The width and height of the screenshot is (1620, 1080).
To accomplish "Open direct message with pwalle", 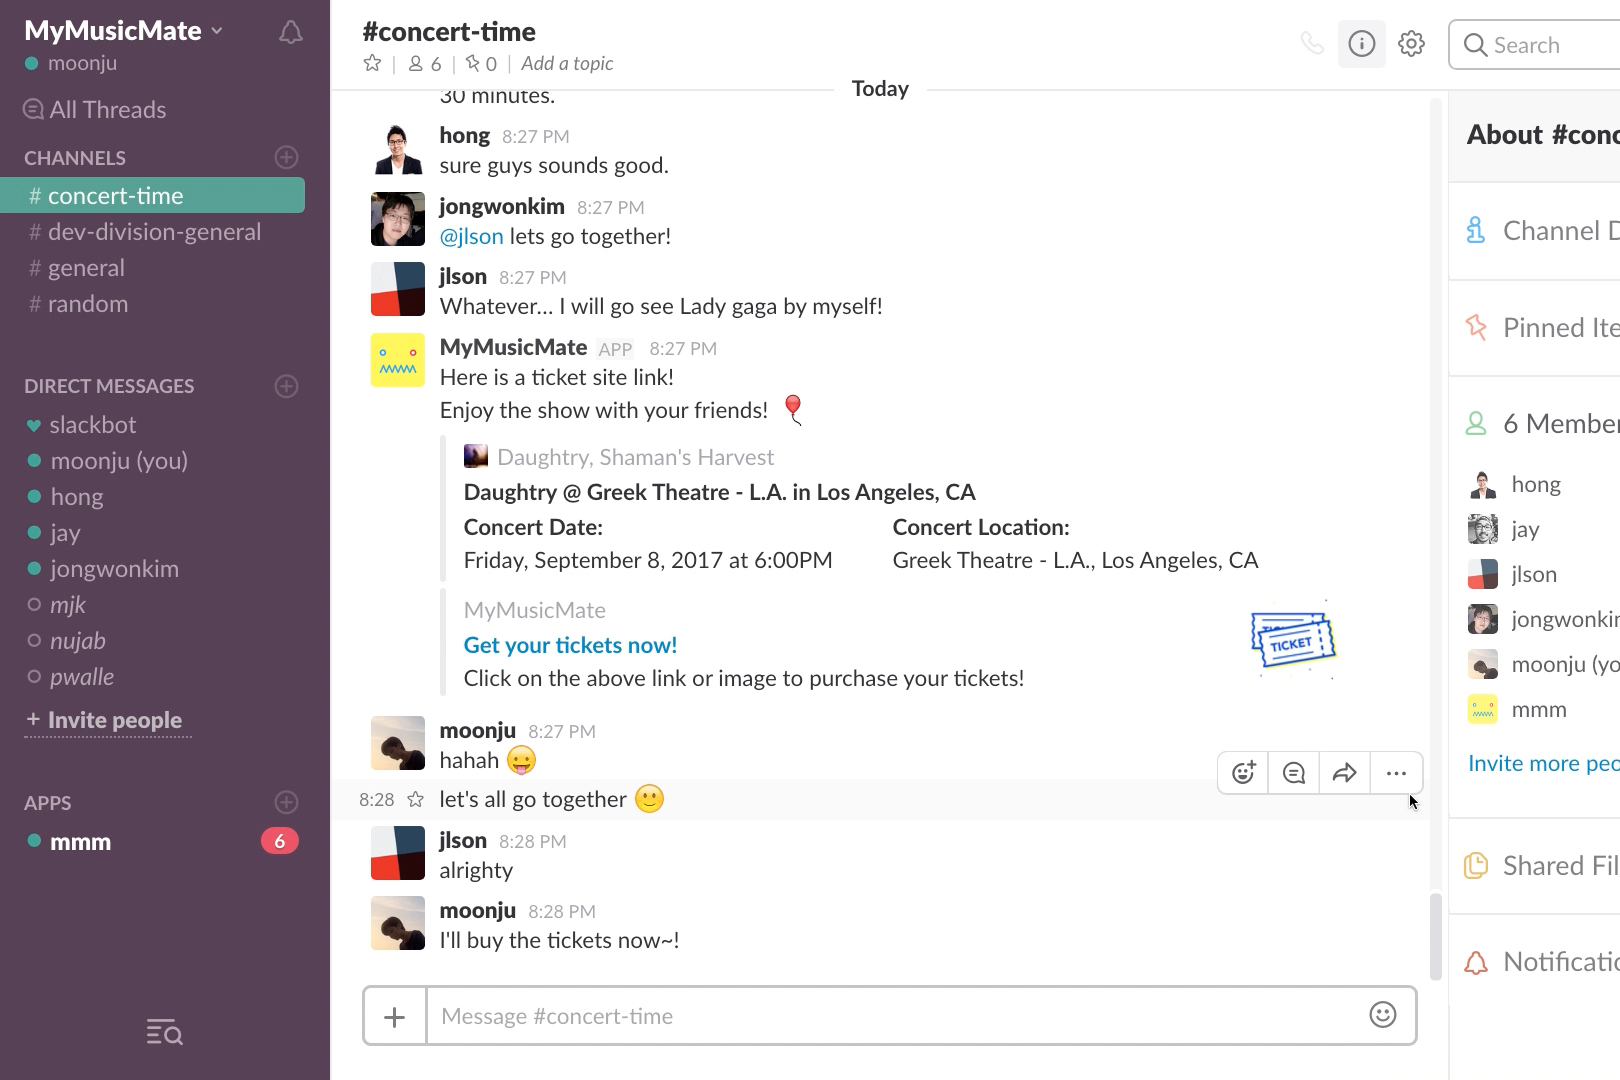I will (x=152, y=677).
